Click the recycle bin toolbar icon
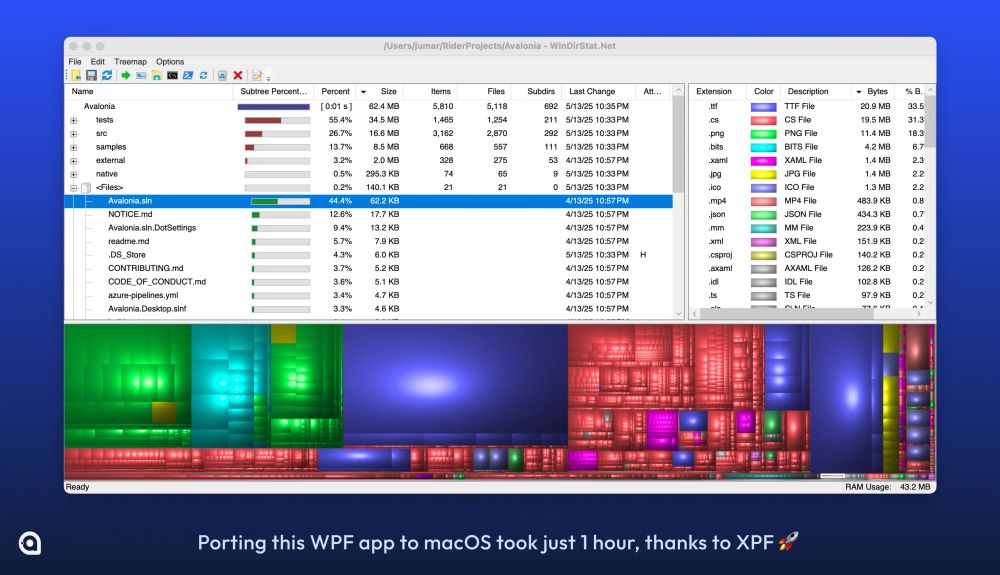 point(222,75)
